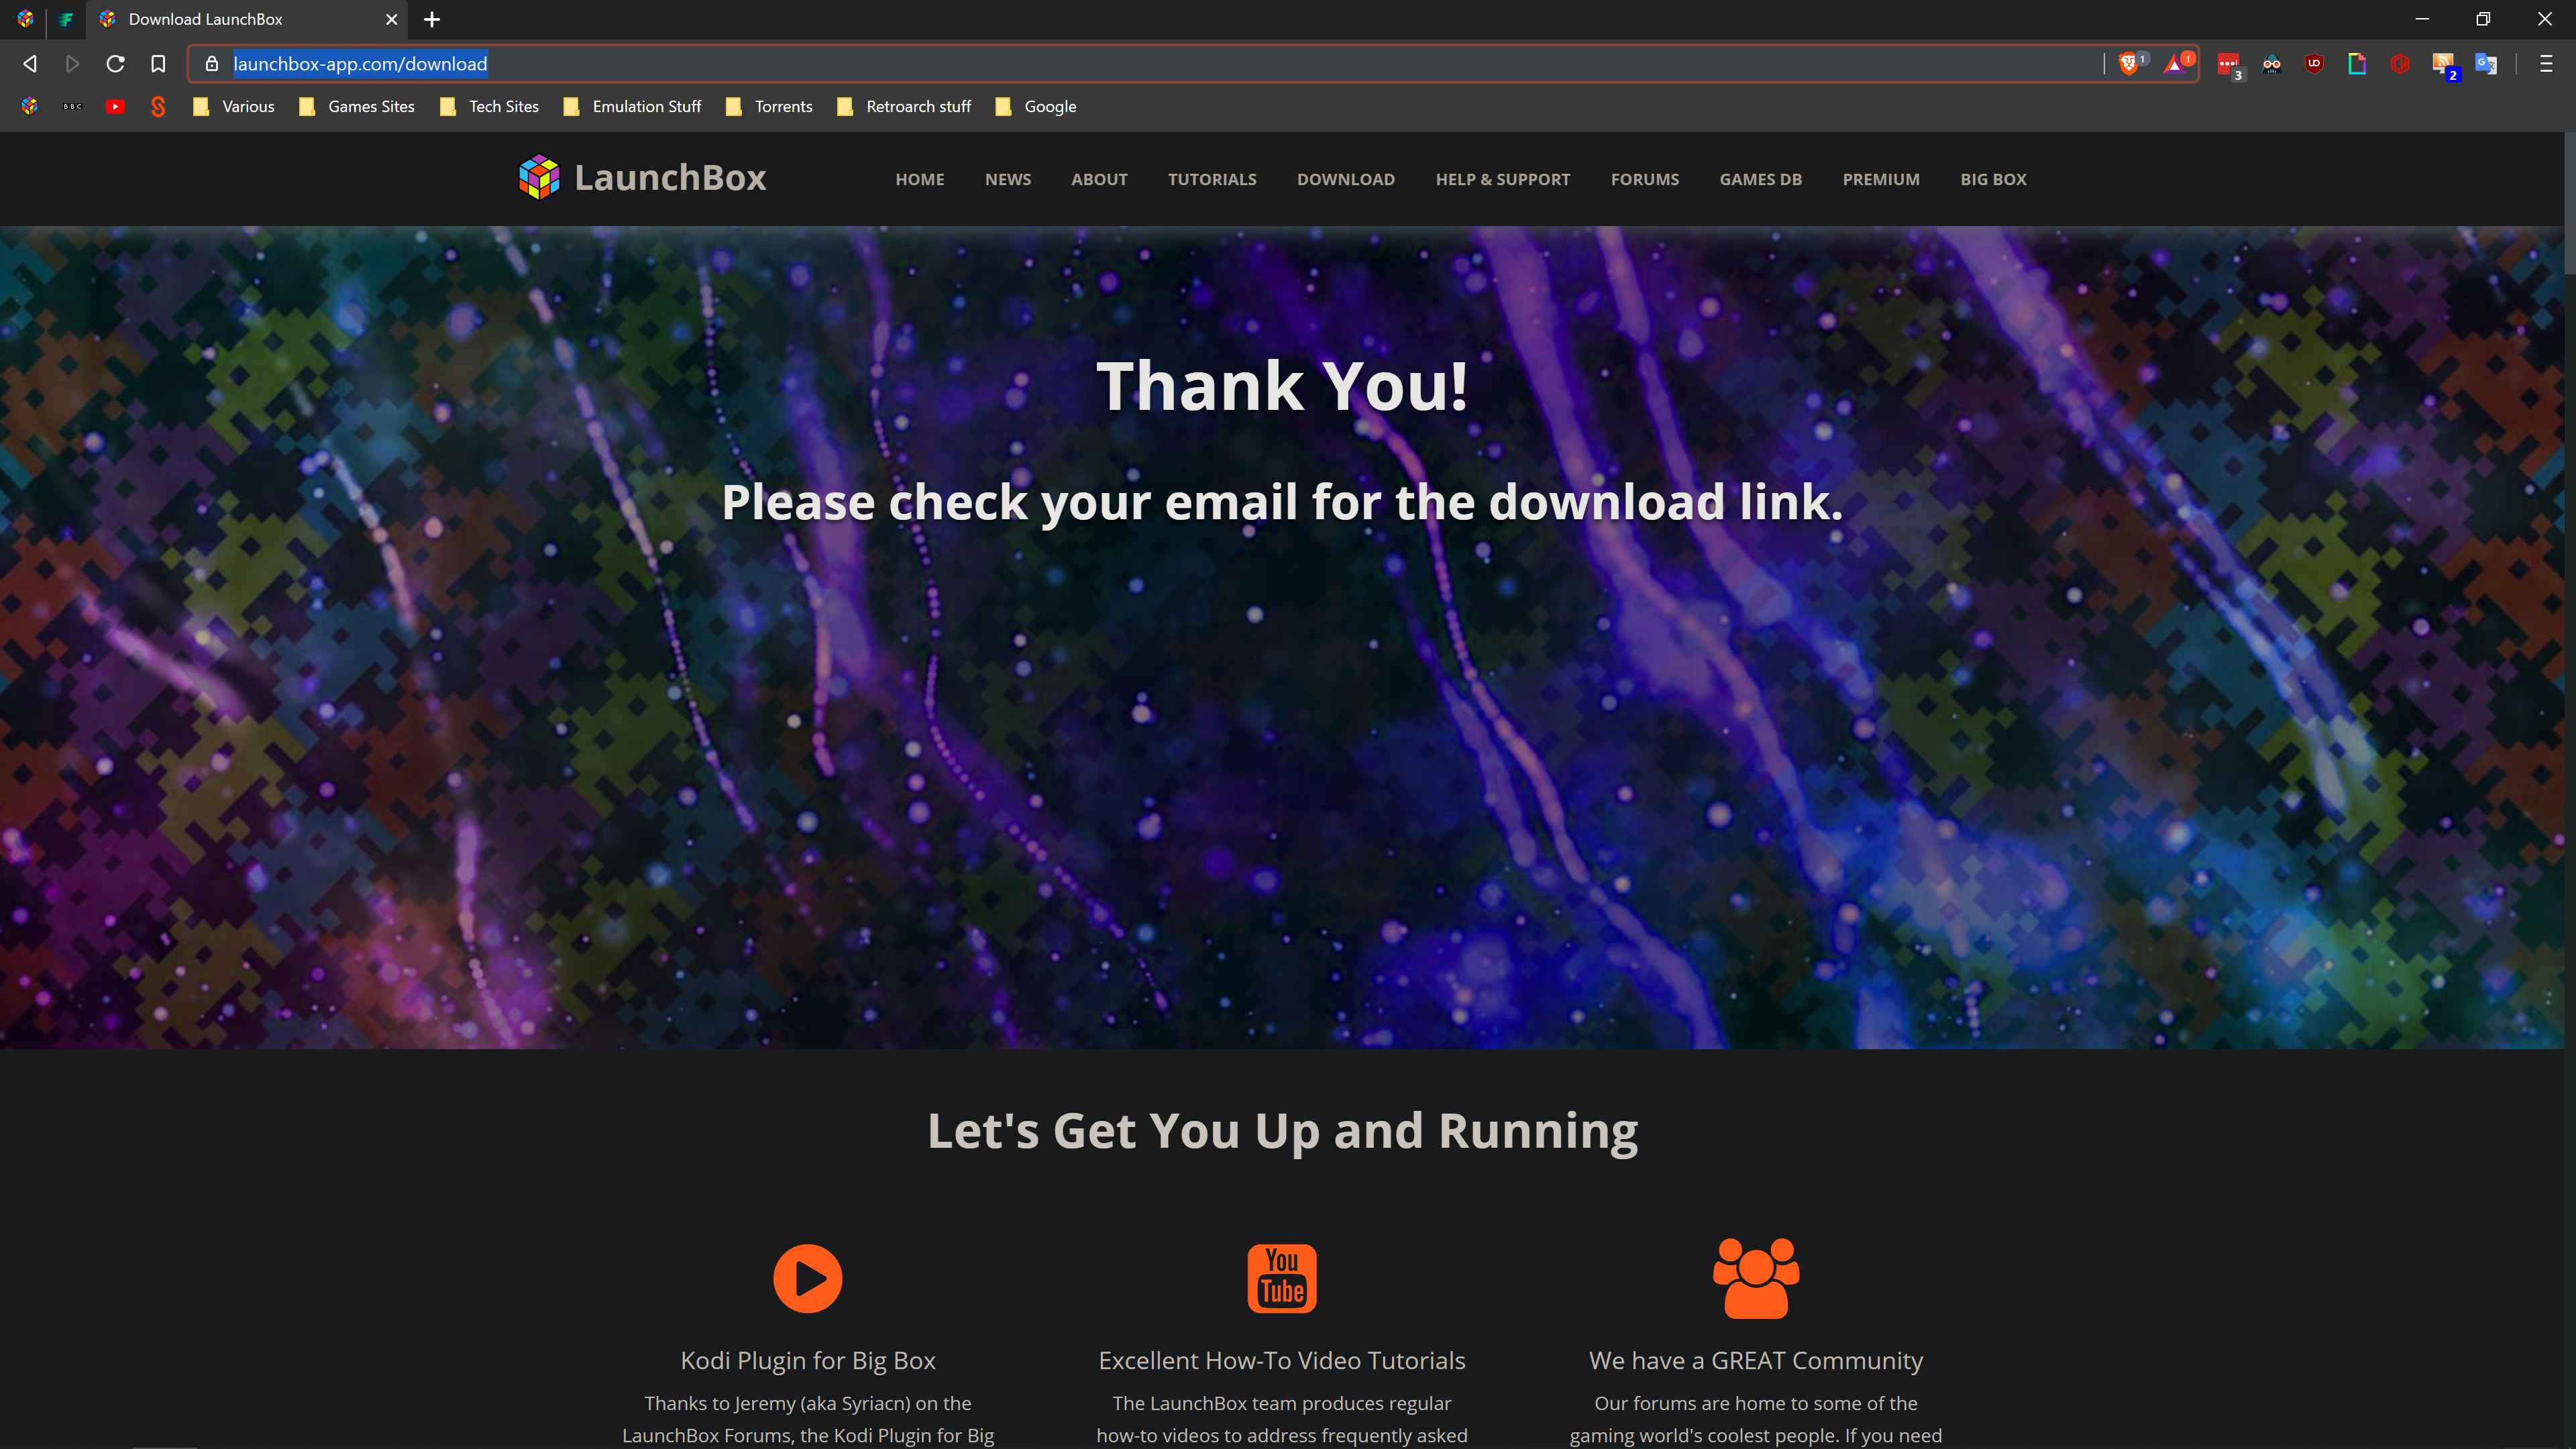Close the Download LaunchBox tab

coord(391,19)
